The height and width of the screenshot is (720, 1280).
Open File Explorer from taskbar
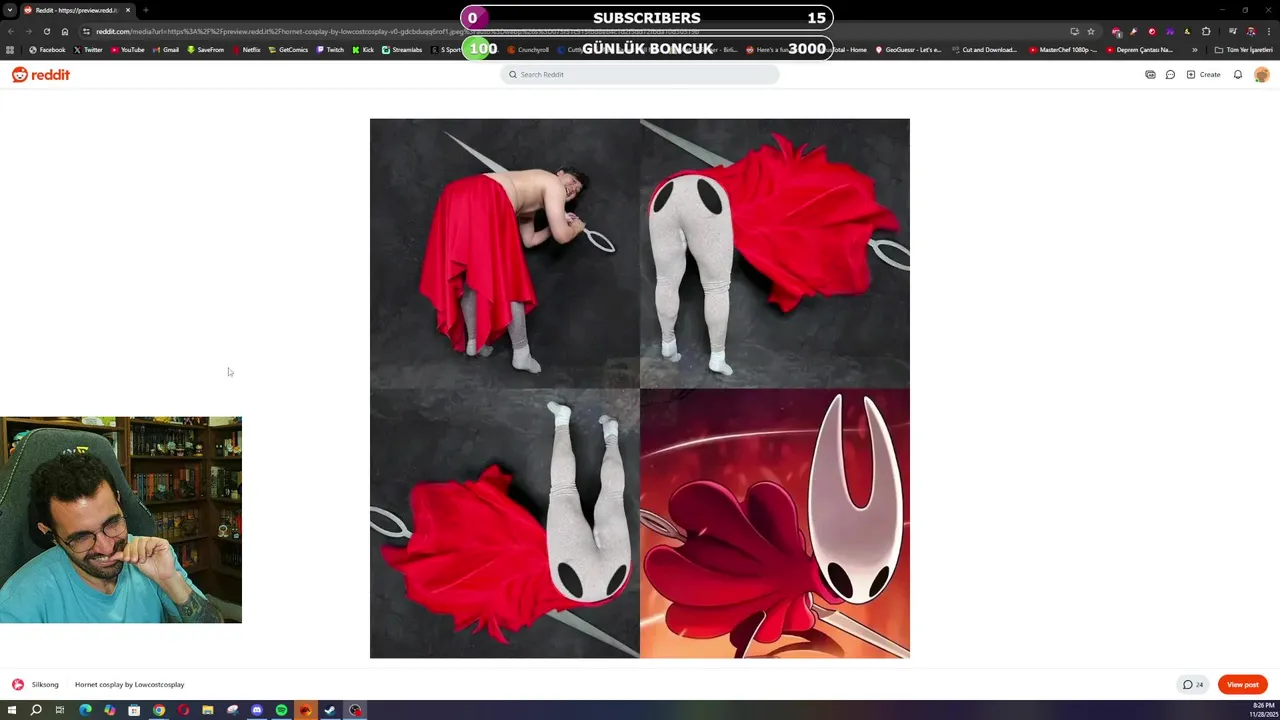[x=208, y=710]
